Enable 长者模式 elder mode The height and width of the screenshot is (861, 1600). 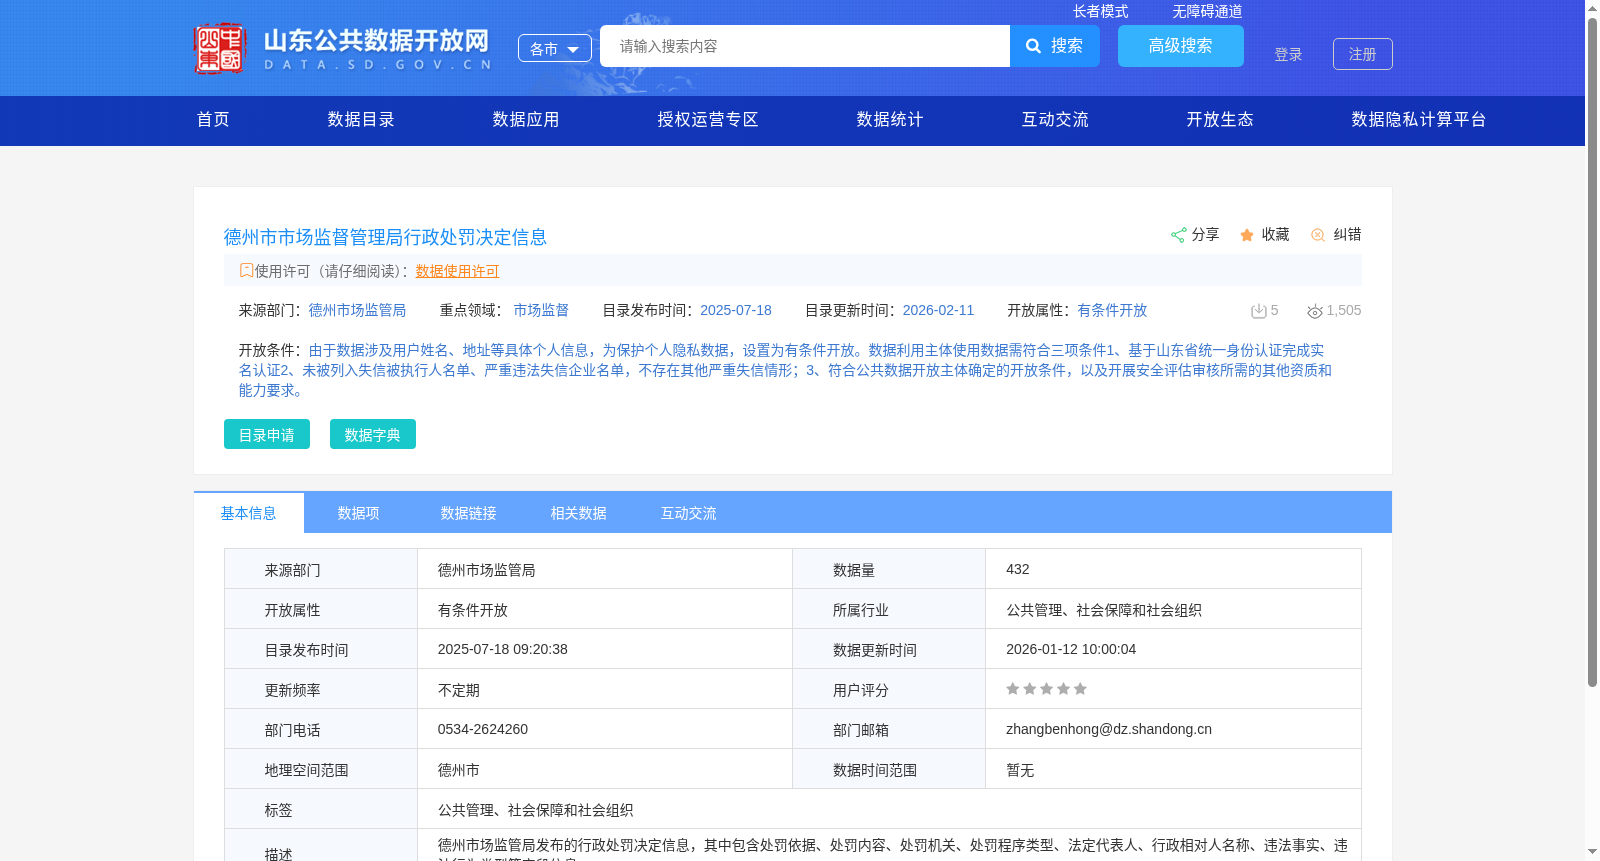point(1100,11)
